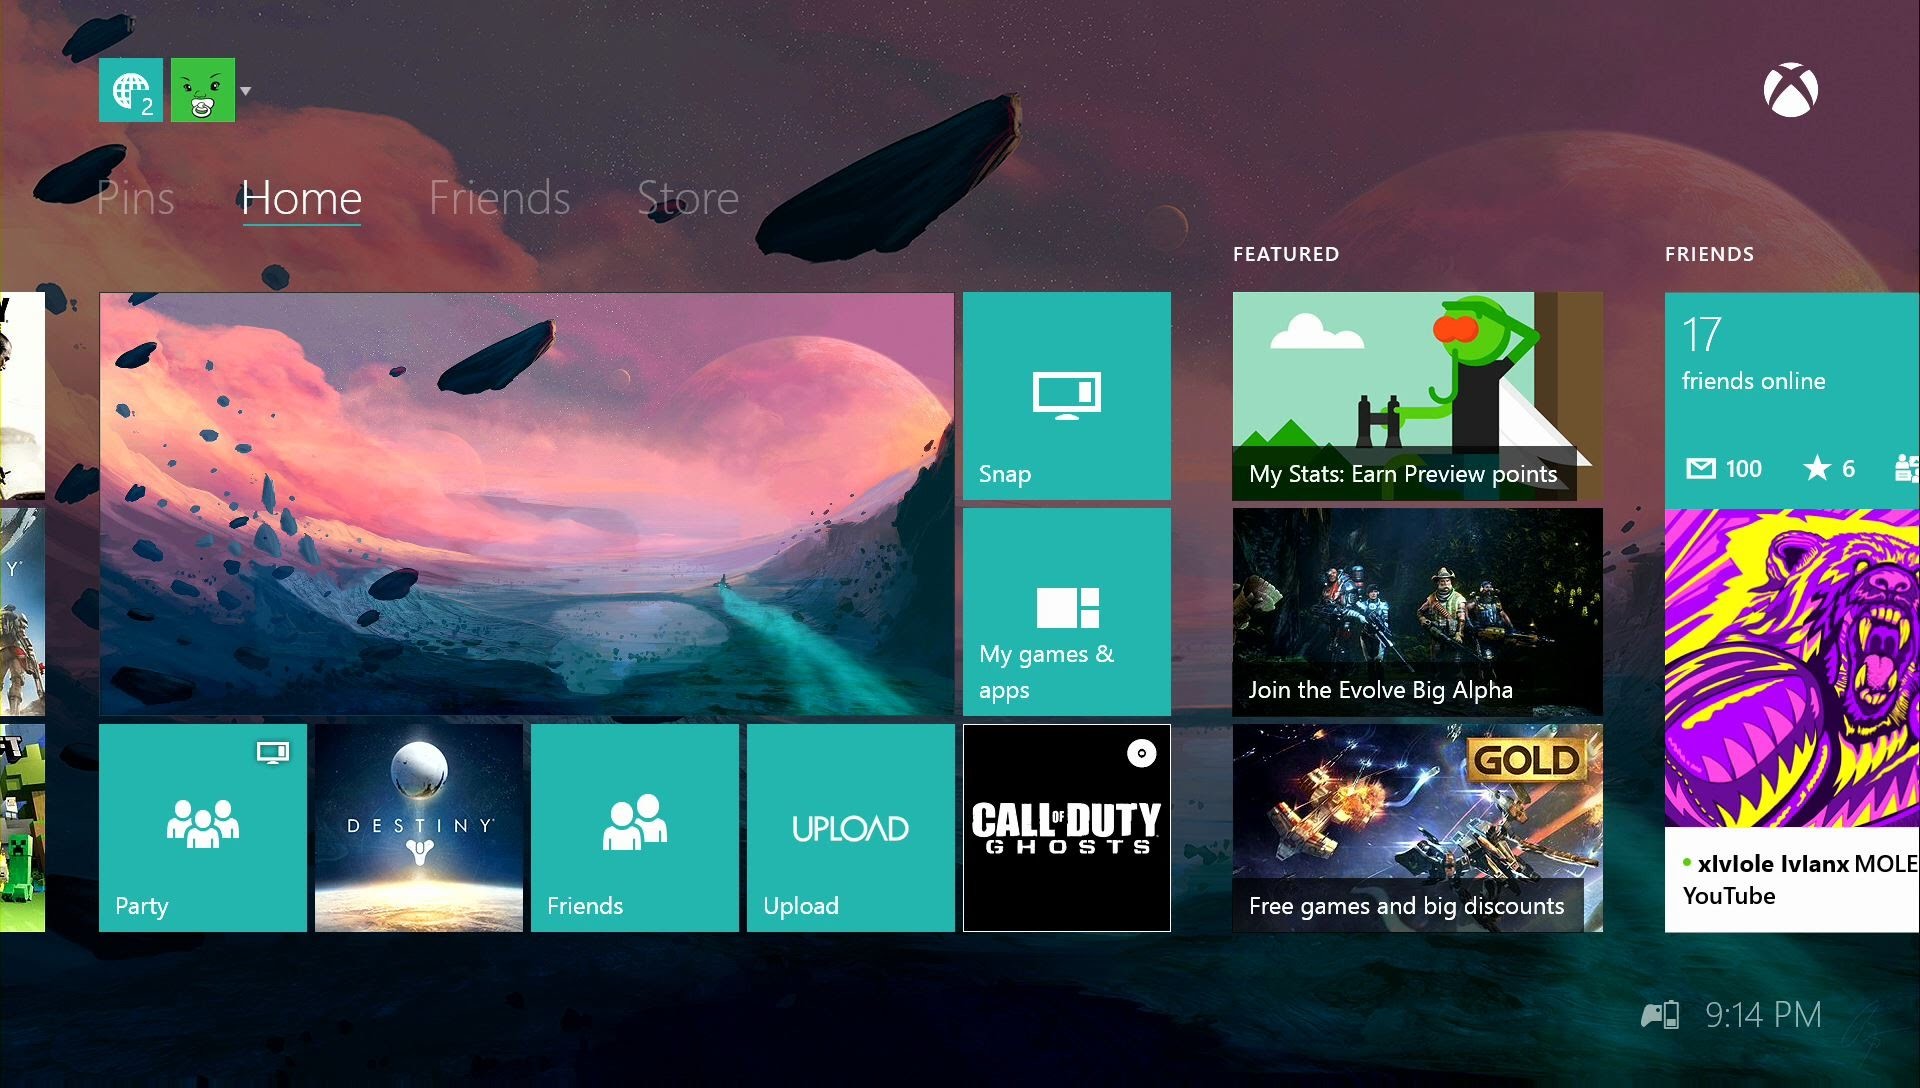Open Join the Evolve Big Alpha
The width and height of the screenshot is (1920, 1088).
1417,612
